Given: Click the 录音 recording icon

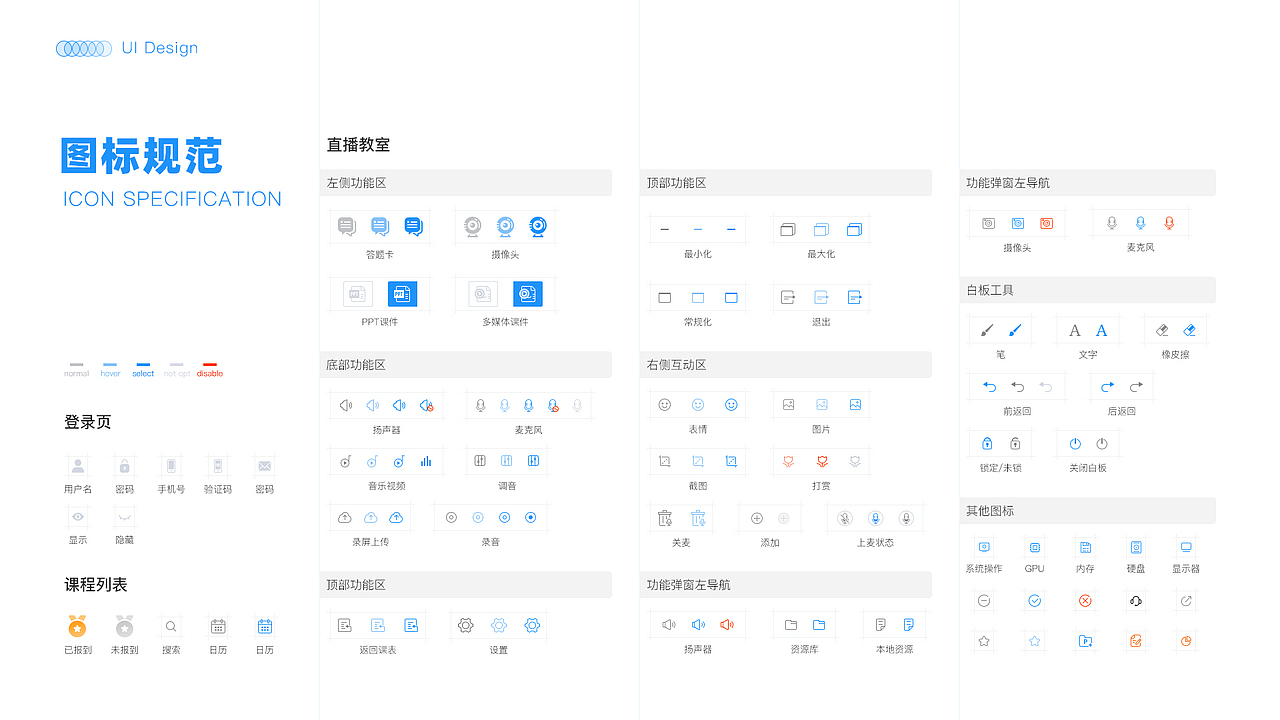Looking at the screenshot, I should tap(504, 517).
